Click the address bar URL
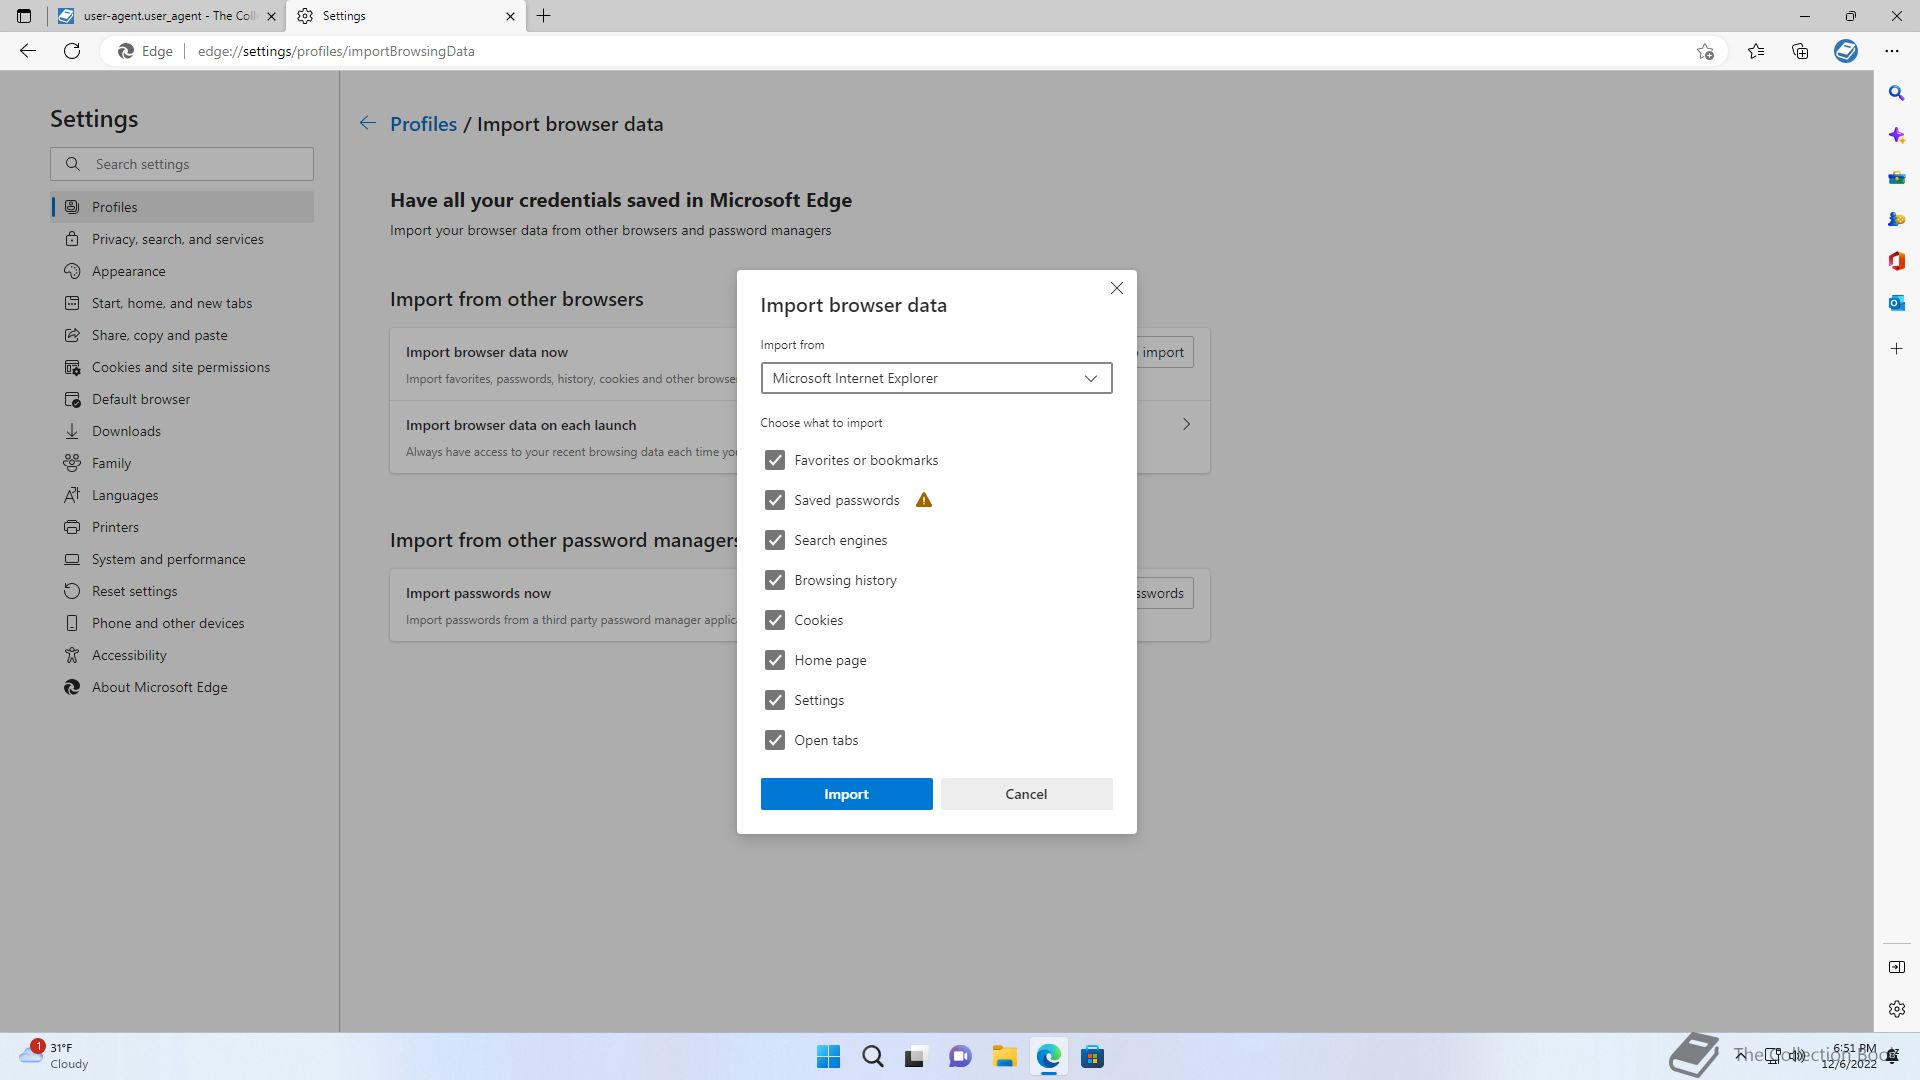This screenshot has height=1080, width=1920. tap(336, 51)
